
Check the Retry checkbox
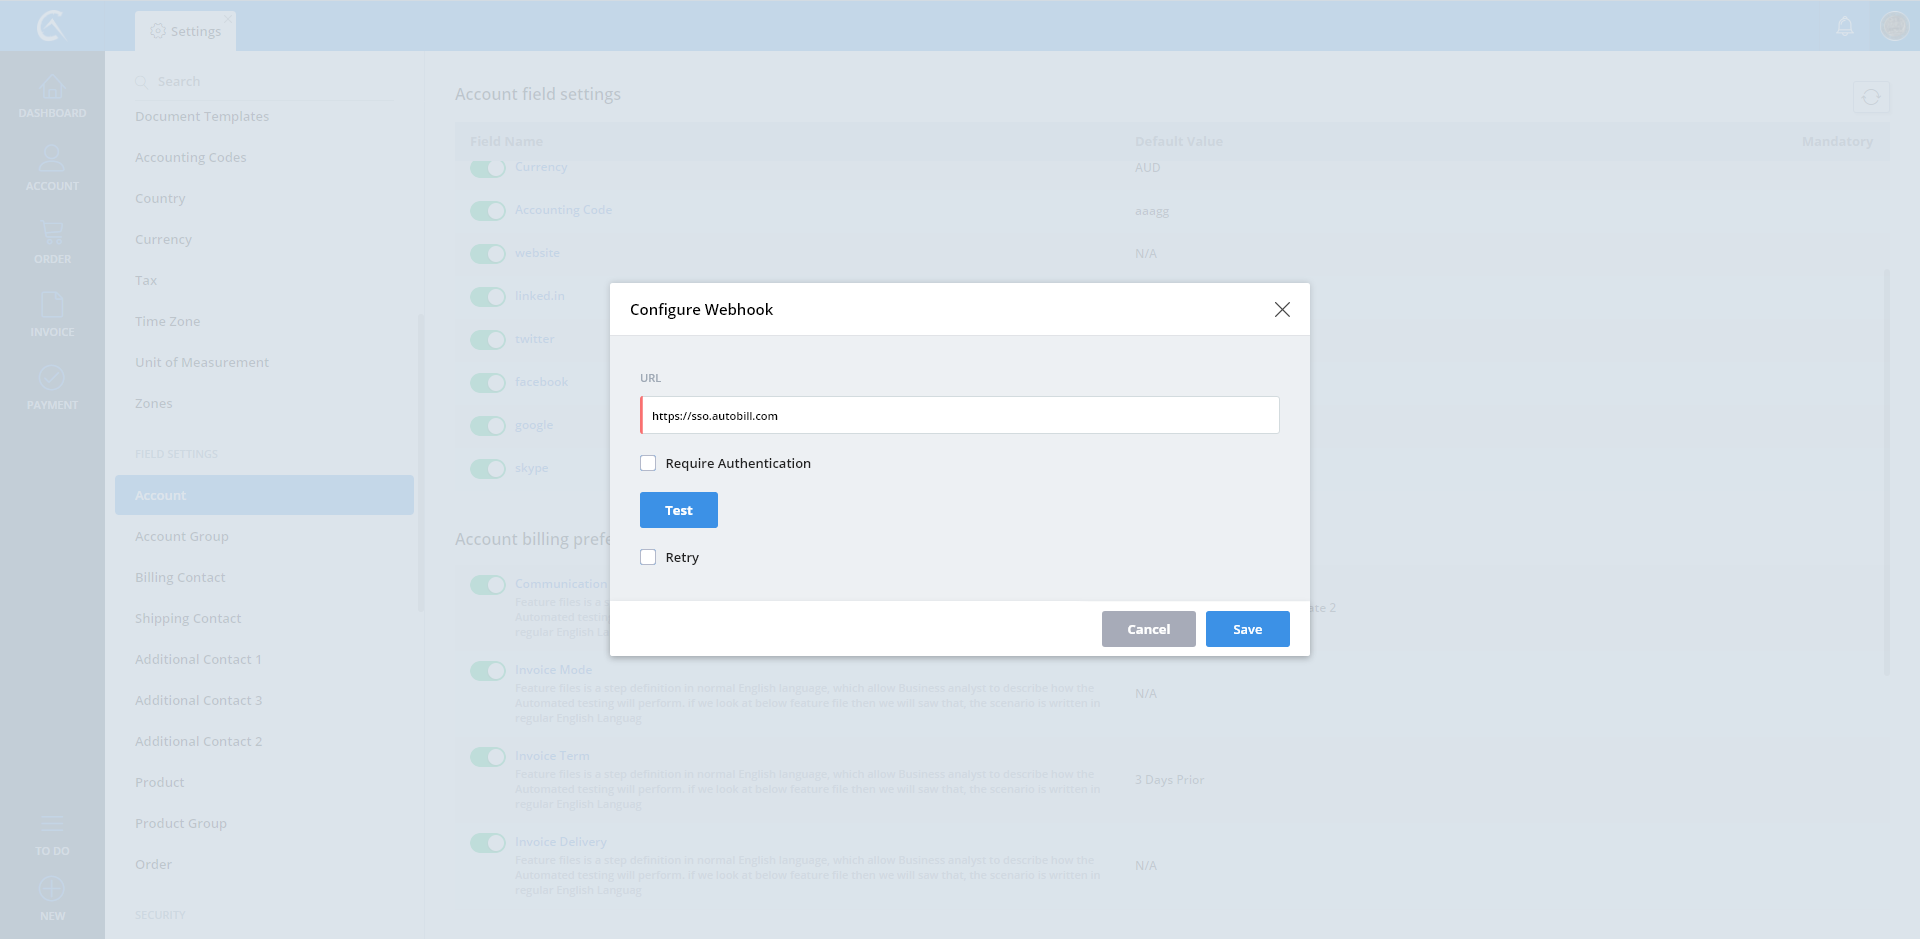(648, 557)
